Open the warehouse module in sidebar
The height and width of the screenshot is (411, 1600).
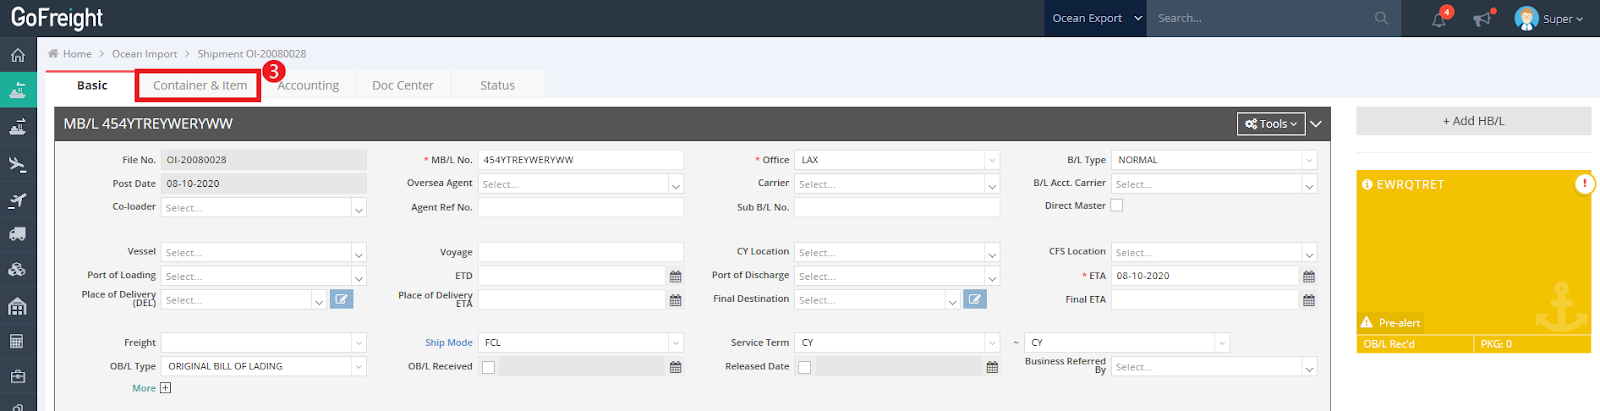pos(17,306)
